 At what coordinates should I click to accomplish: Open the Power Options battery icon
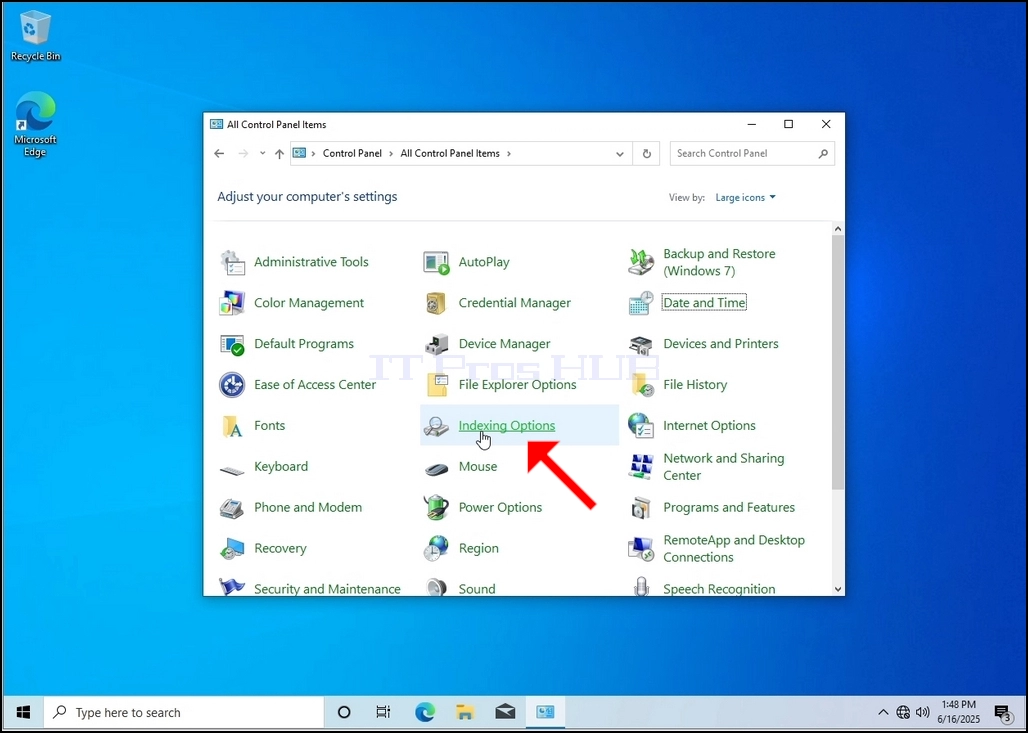437,507
